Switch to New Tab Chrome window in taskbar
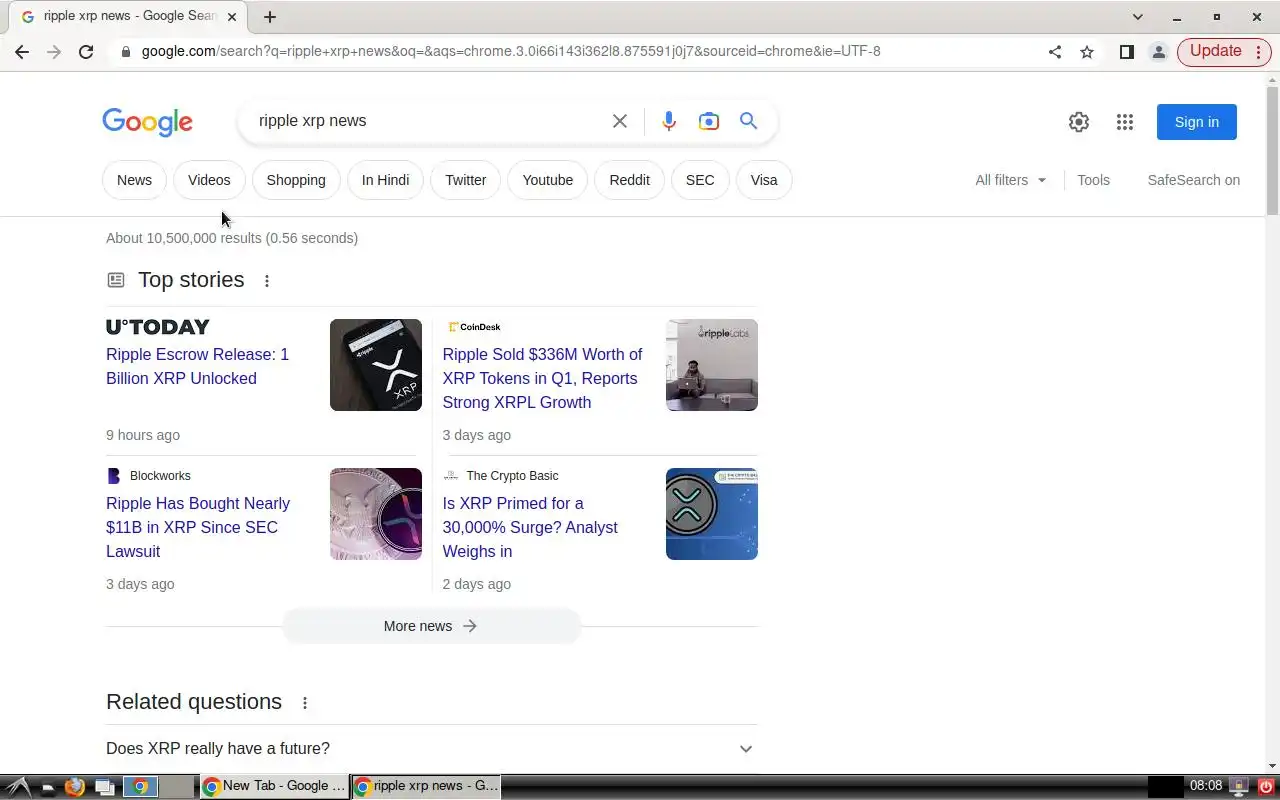1280x800 pixels. point(274,786)
